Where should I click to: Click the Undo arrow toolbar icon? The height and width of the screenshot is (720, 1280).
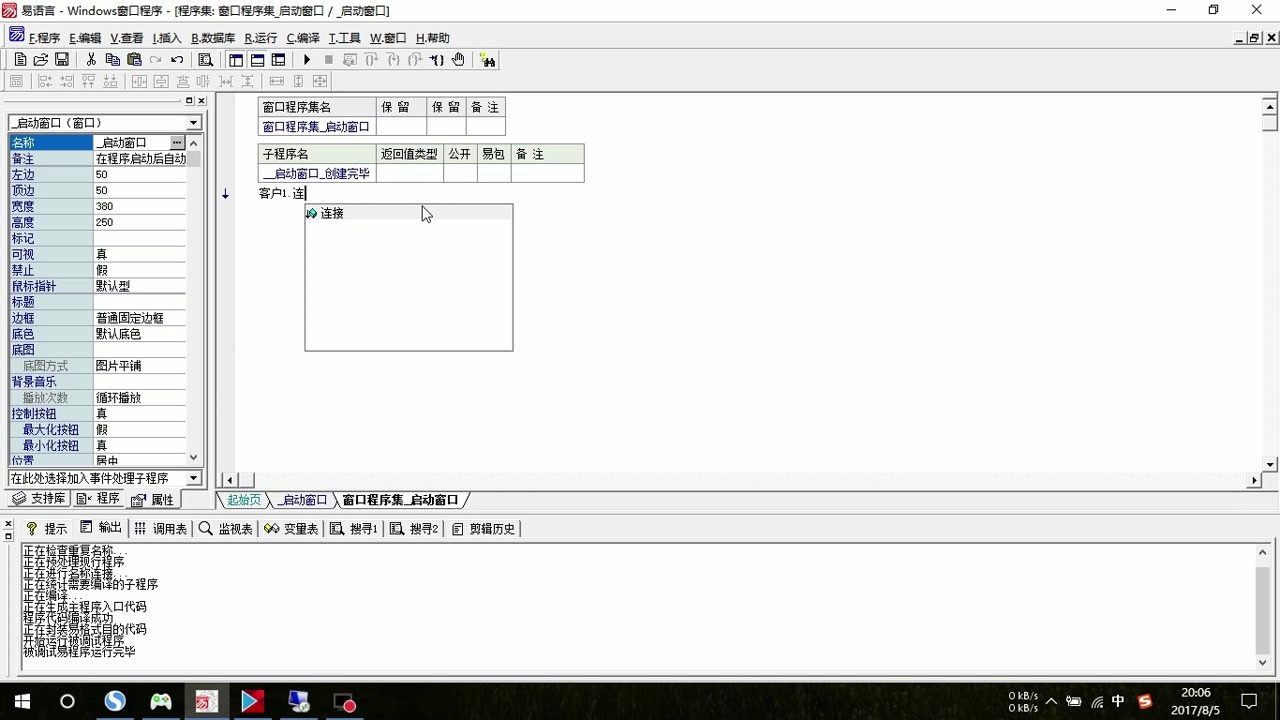pyautogui.click(x=177, y=60)
